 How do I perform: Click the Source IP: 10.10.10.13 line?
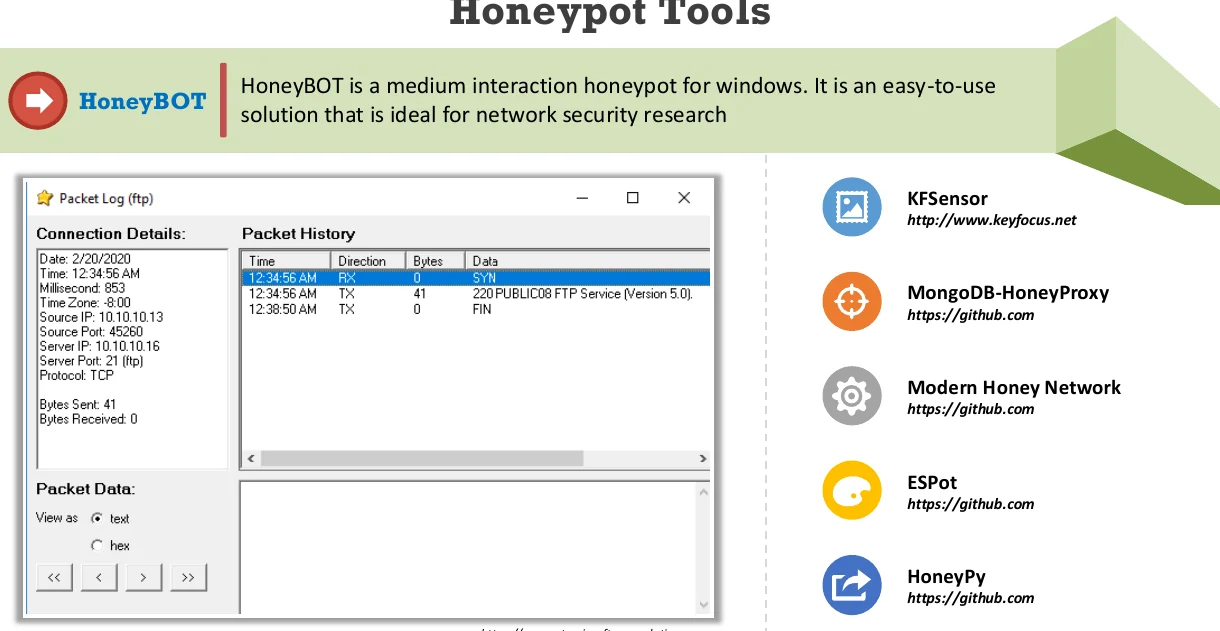click(101, 317)
